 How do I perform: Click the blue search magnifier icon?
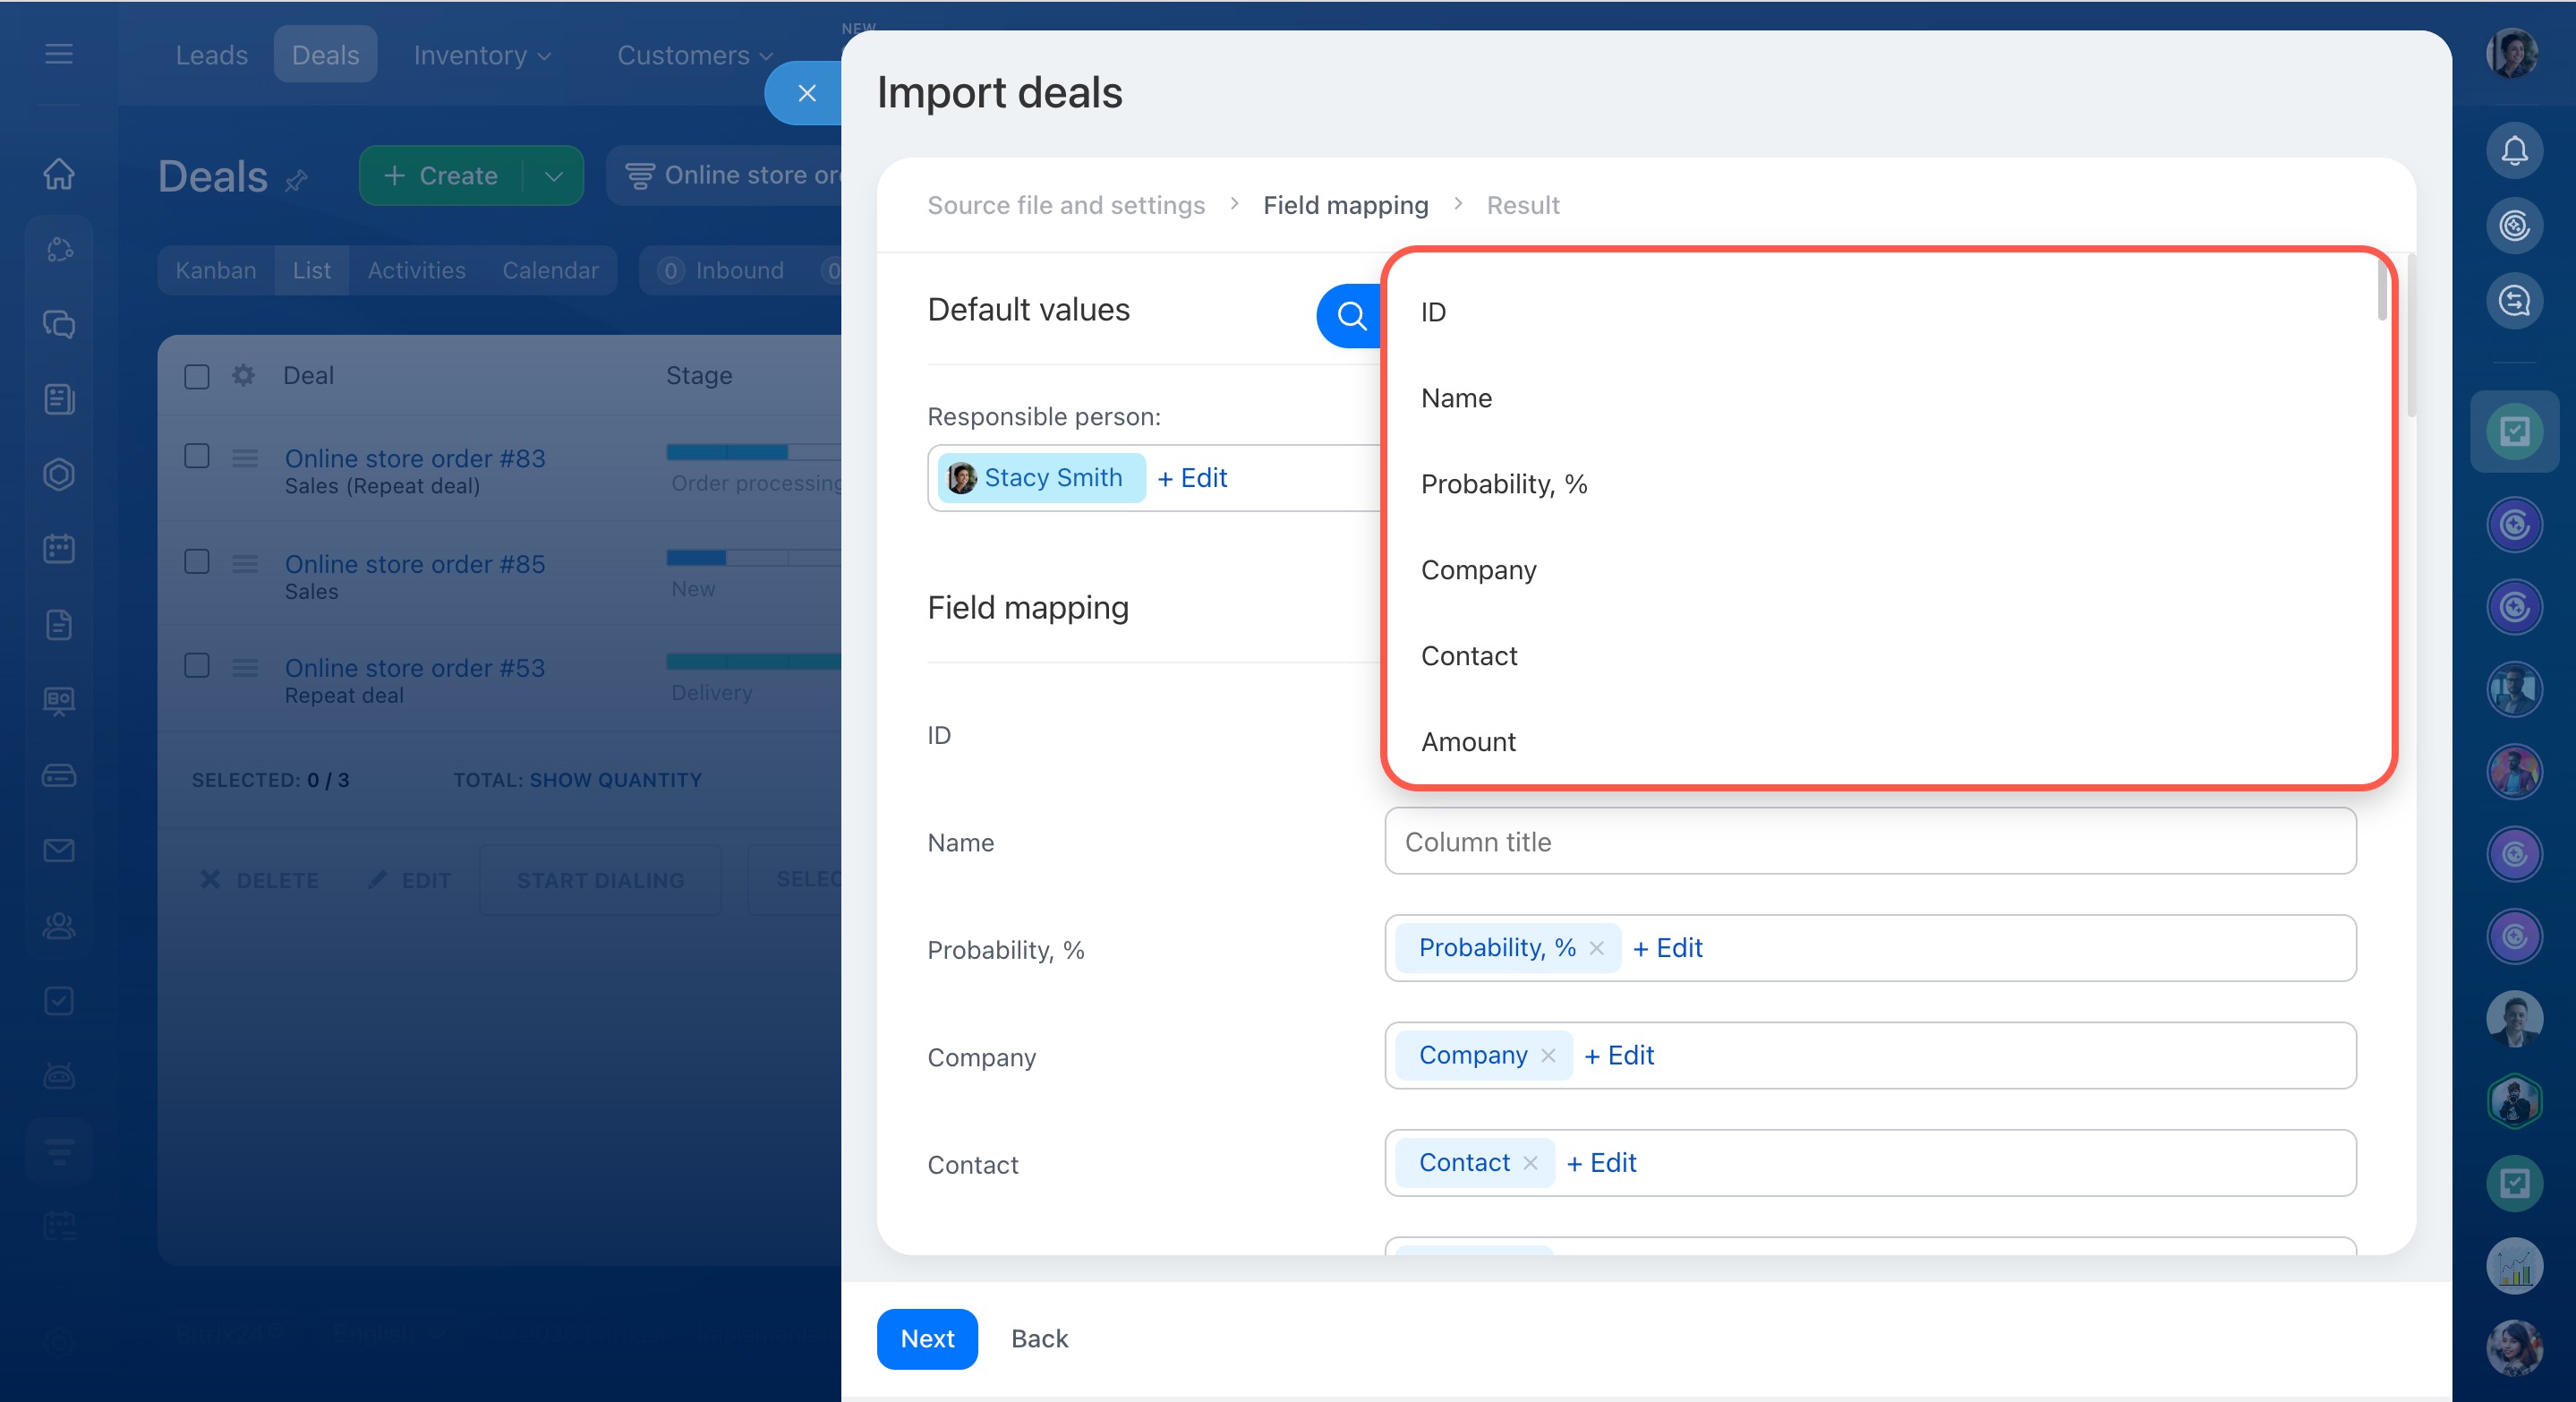click(x=1351, y=316)
